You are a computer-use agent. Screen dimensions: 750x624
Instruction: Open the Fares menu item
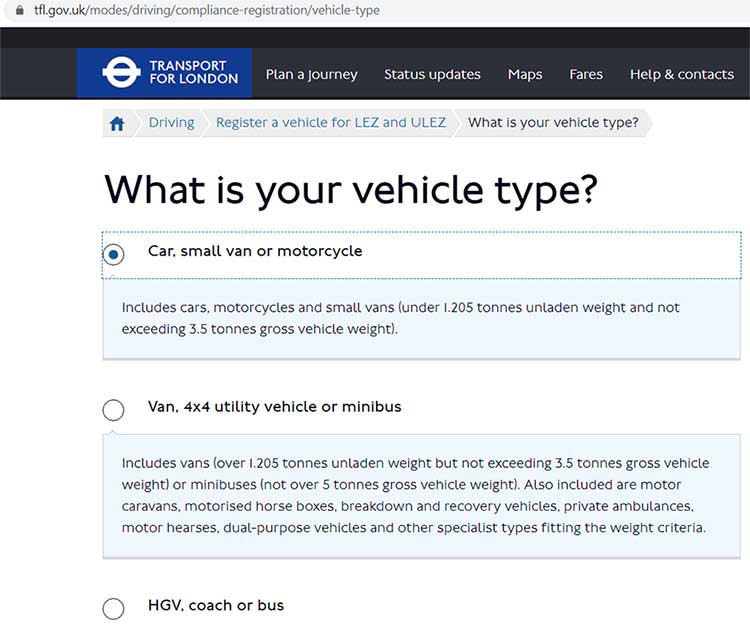[586, 74]
